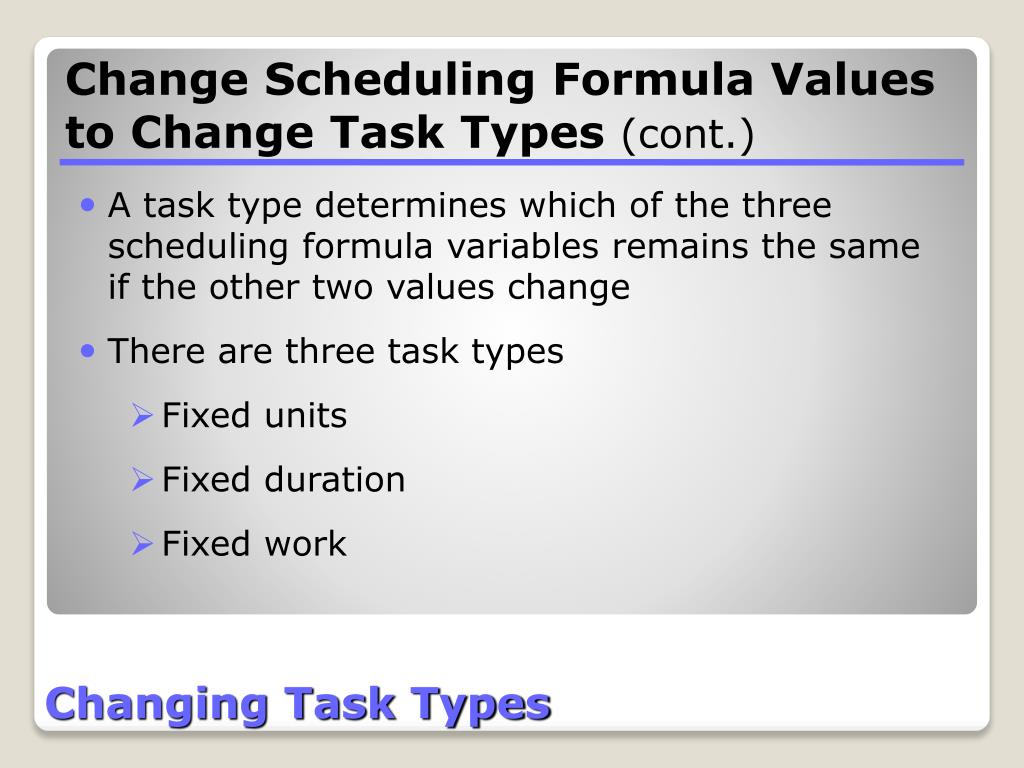Viewport: 1024px width, 768px height.
Task: Select the 'Change Scheduling Formula Values' title line
Action: pos(500,80)
